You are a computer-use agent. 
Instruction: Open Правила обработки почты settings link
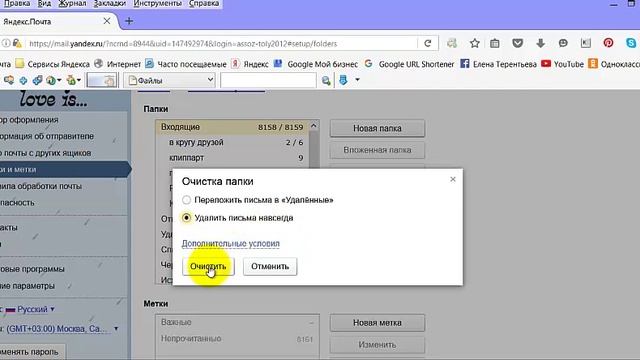41,186
